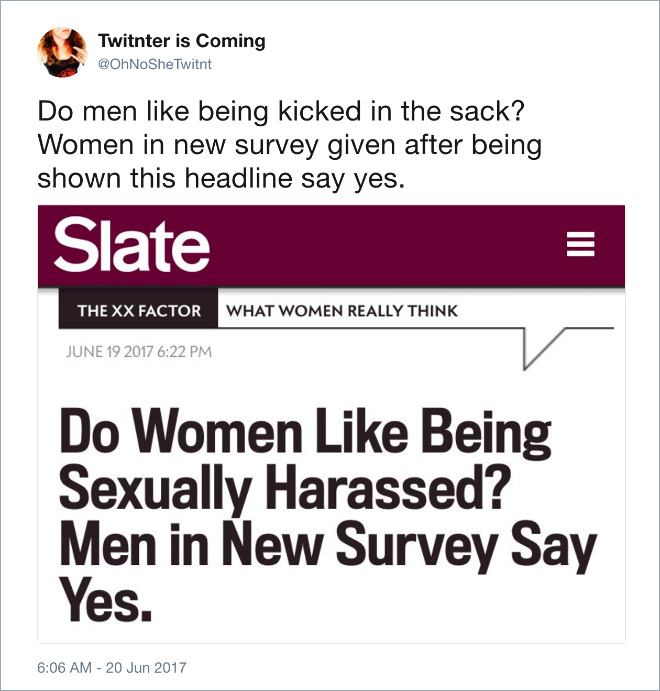Click the What Women Really Think tagline
This screenshot has width=660, height=691.
coord(342,311)
